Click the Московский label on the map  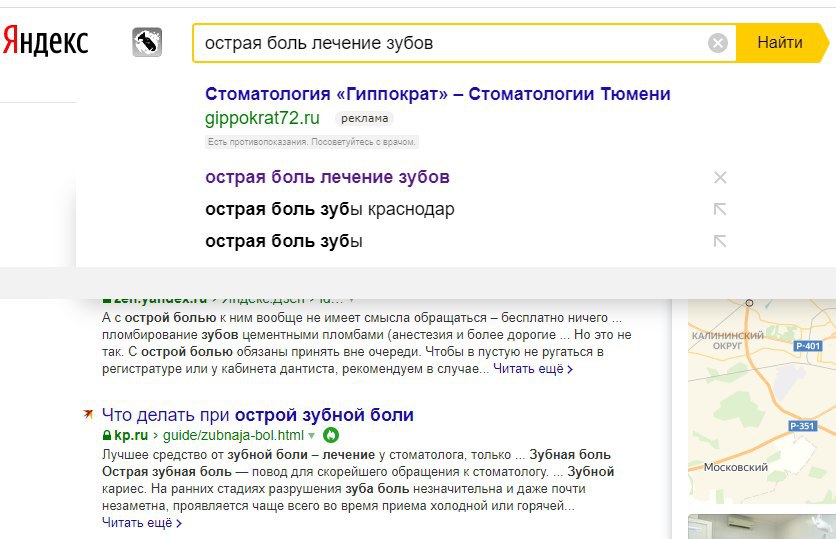(x=736, y=467)
